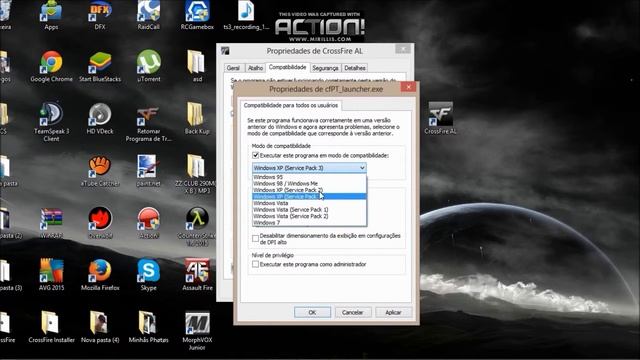Select highlighted Windows XP Service Pack 3 option

click(309, 197)
